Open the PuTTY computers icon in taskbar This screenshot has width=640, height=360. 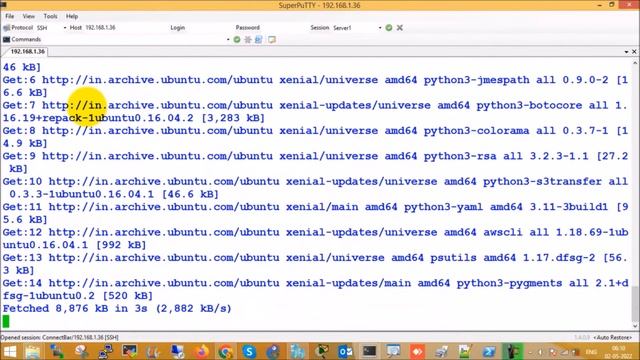coord(105,351)
